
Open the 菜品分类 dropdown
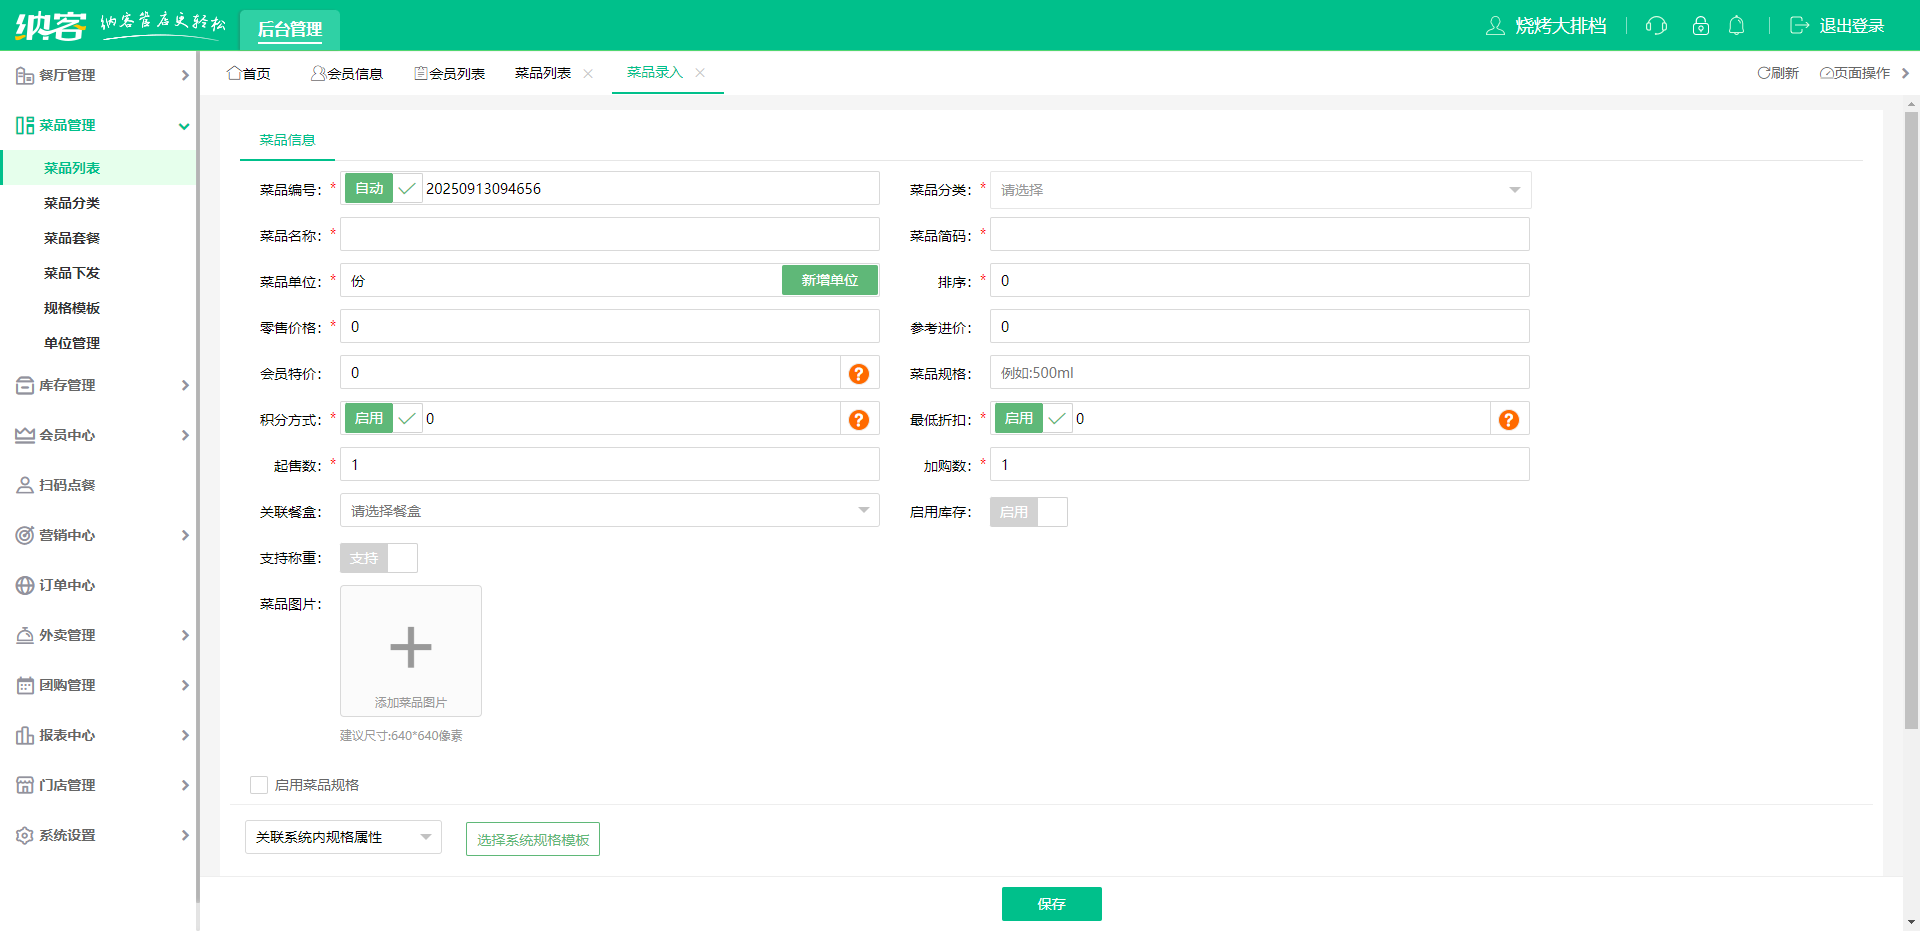coord(1259,189)
